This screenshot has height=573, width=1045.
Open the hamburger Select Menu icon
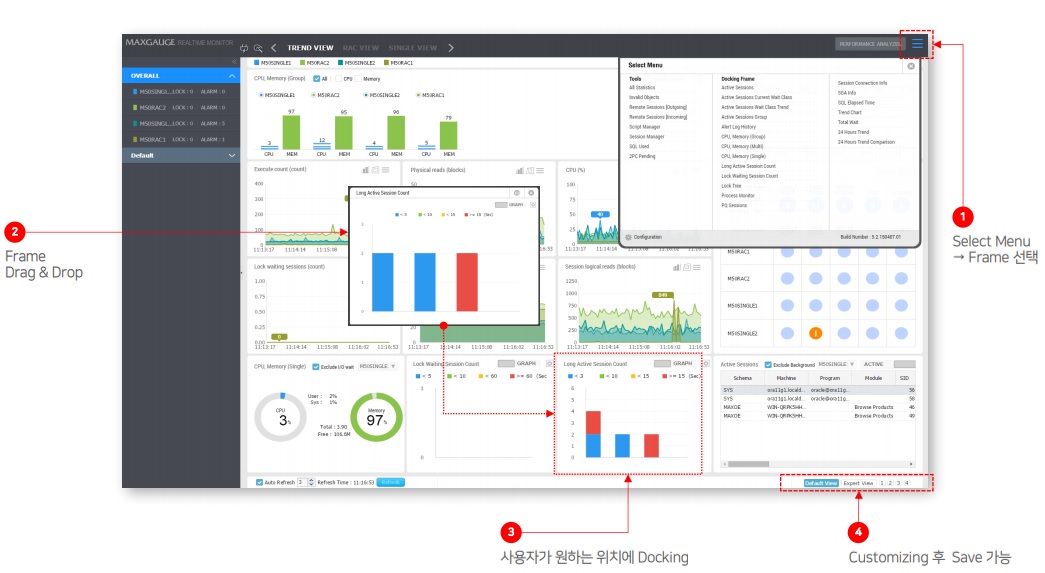[x=917, y=44]
